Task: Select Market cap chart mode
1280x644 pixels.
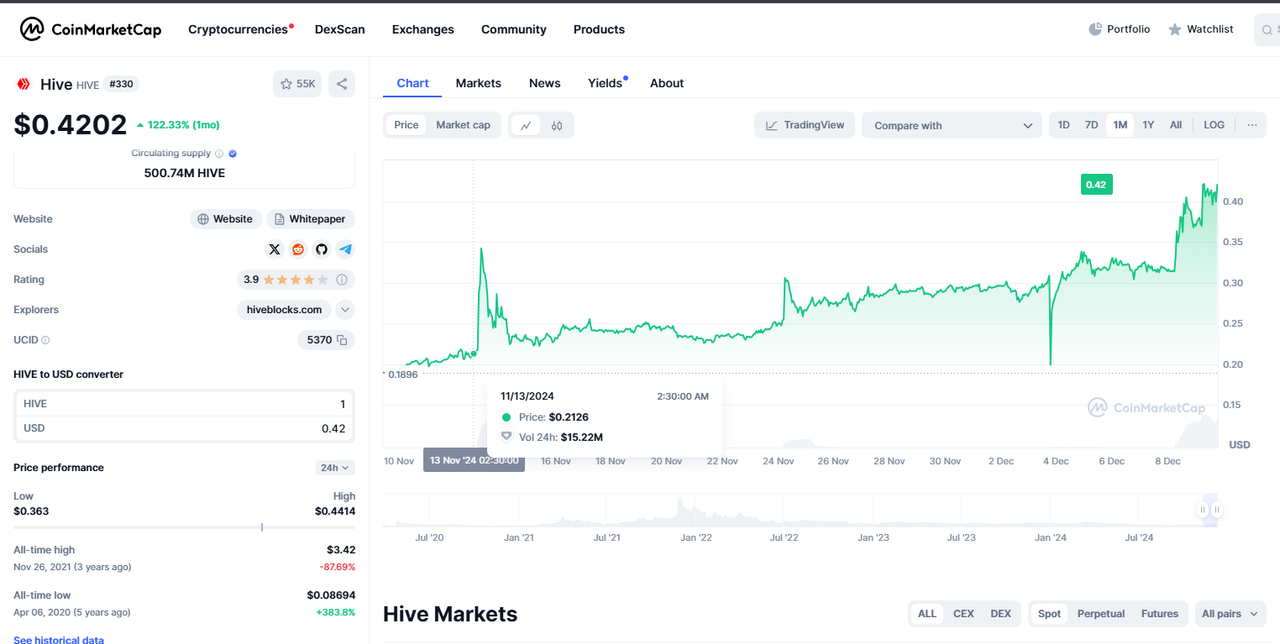Action: pyautogui.click(x=463, y=125)
